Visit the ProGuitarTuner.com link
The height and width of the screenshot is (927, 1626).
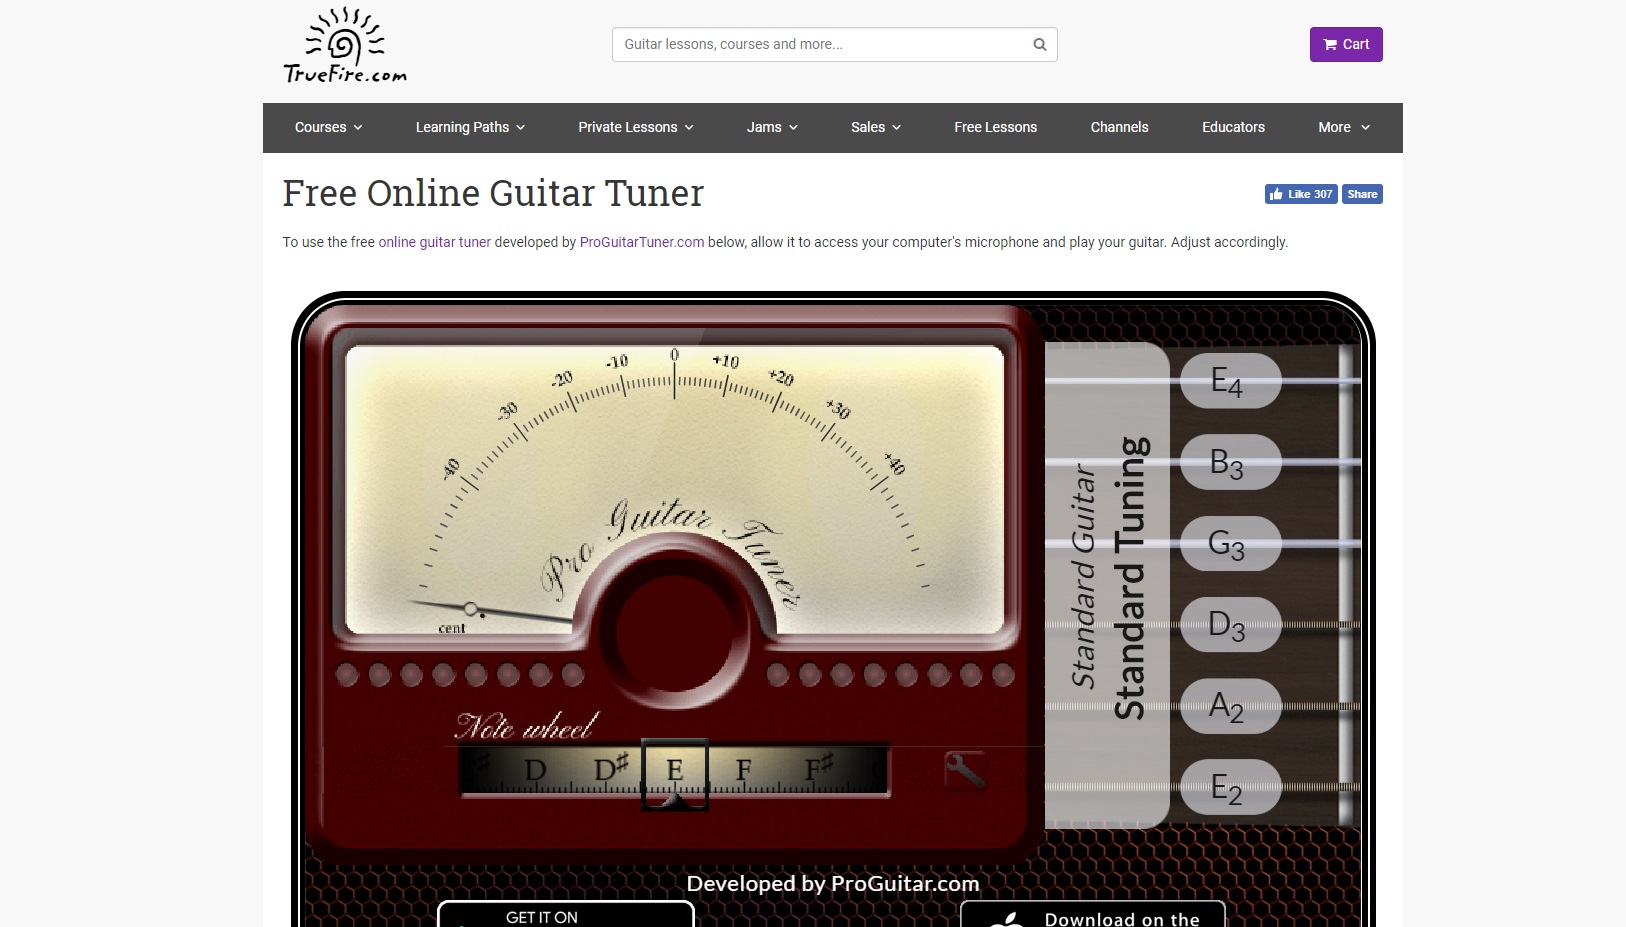click(642, 242)
